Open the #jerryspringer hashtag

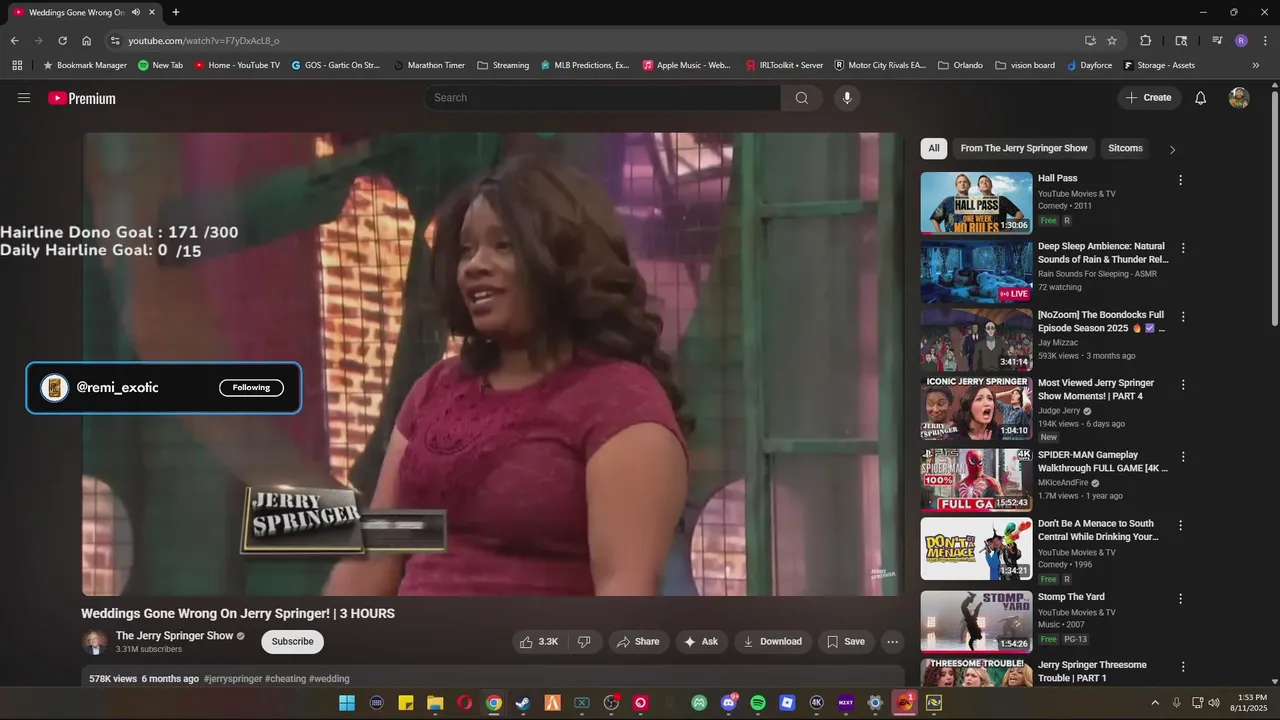coord(233,679)
